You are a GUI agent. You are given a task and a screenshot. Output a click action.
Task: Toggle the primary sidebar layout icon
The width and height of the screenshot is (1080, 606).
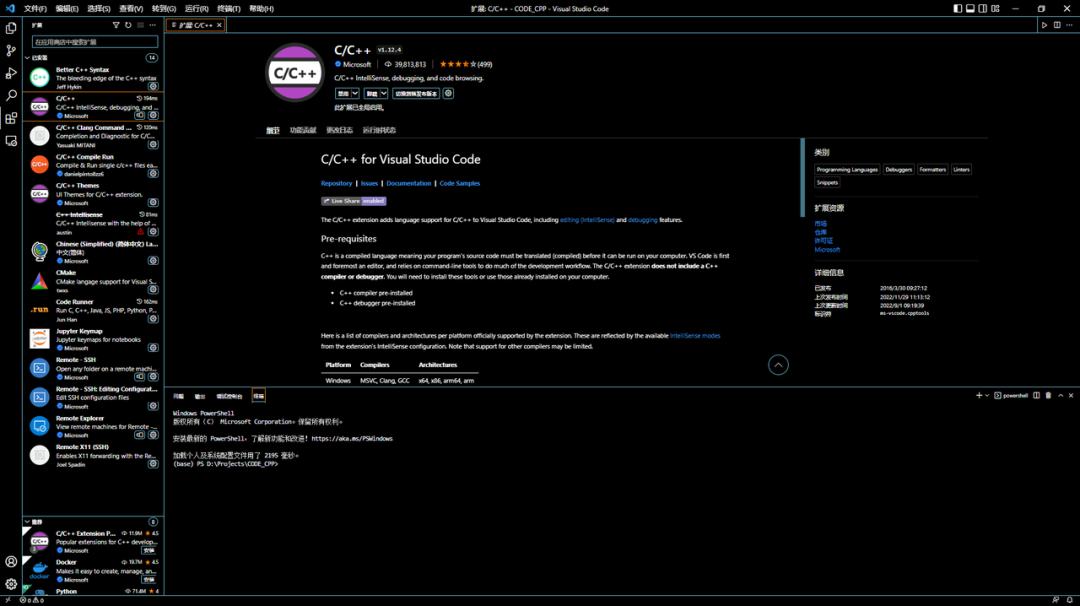(x=958, y=8)
